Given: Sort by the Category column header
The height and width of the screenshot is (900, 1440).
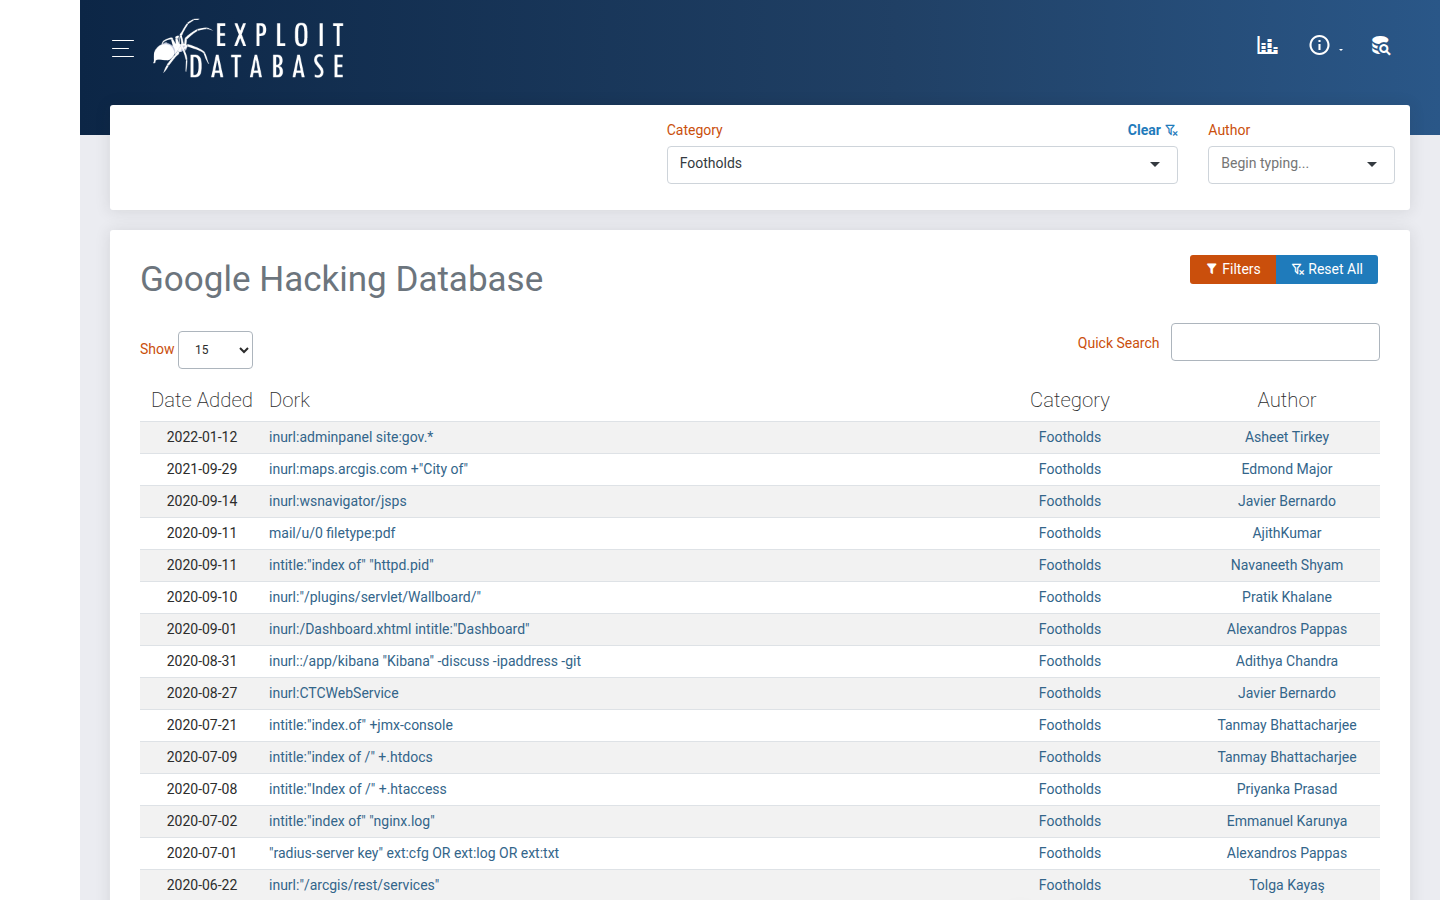Looking at the screenshot, I should coord(1070,400).
